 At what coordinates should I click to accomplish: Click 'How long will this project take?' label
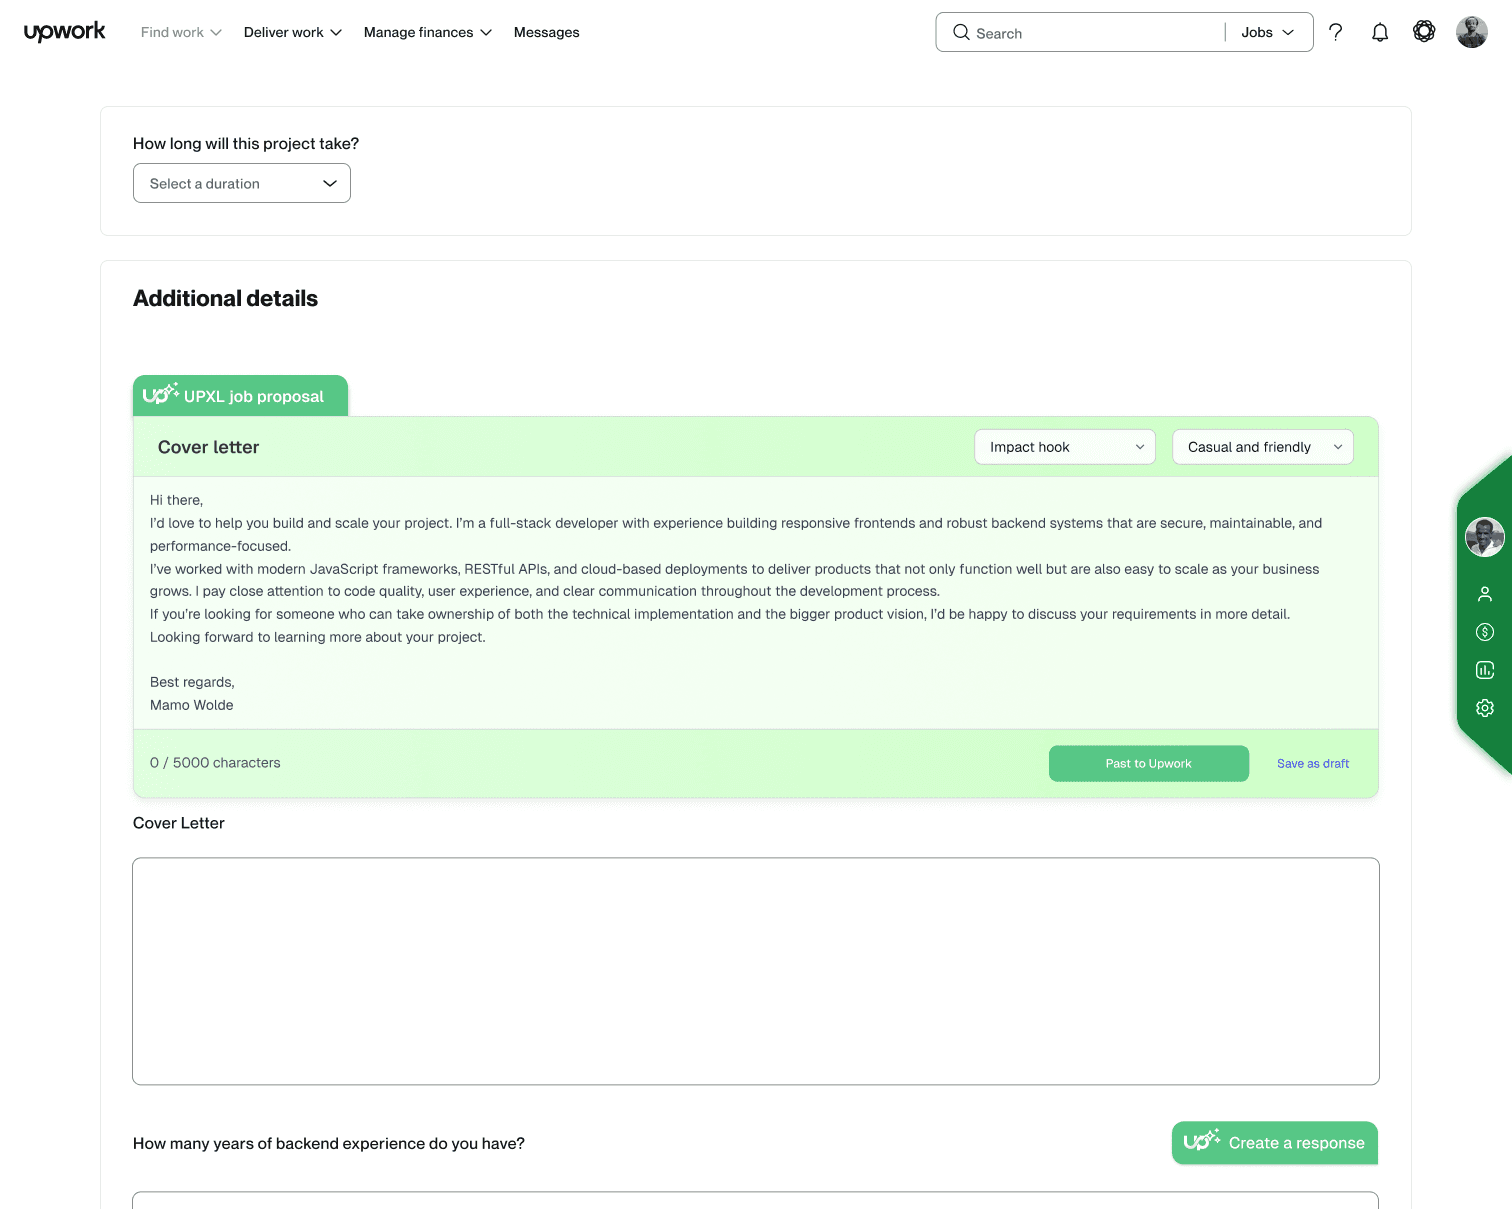(x=246, y=143)
